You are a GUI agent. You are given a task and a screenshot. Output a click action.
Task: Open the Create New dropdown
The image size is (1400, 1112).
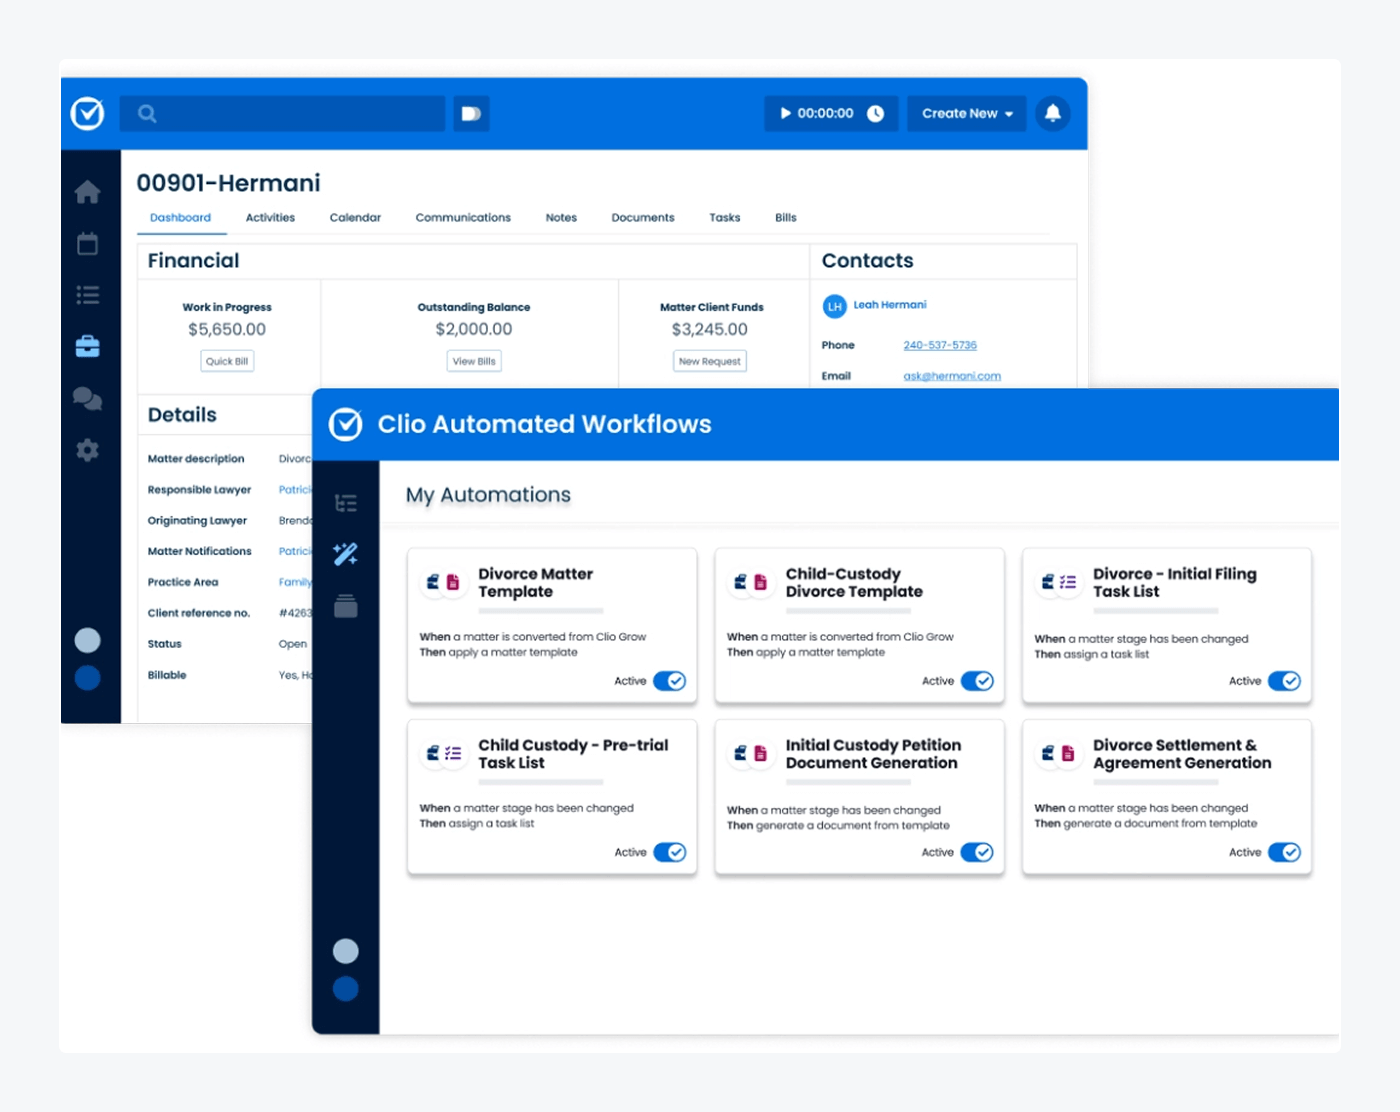(x=967, y=114)
